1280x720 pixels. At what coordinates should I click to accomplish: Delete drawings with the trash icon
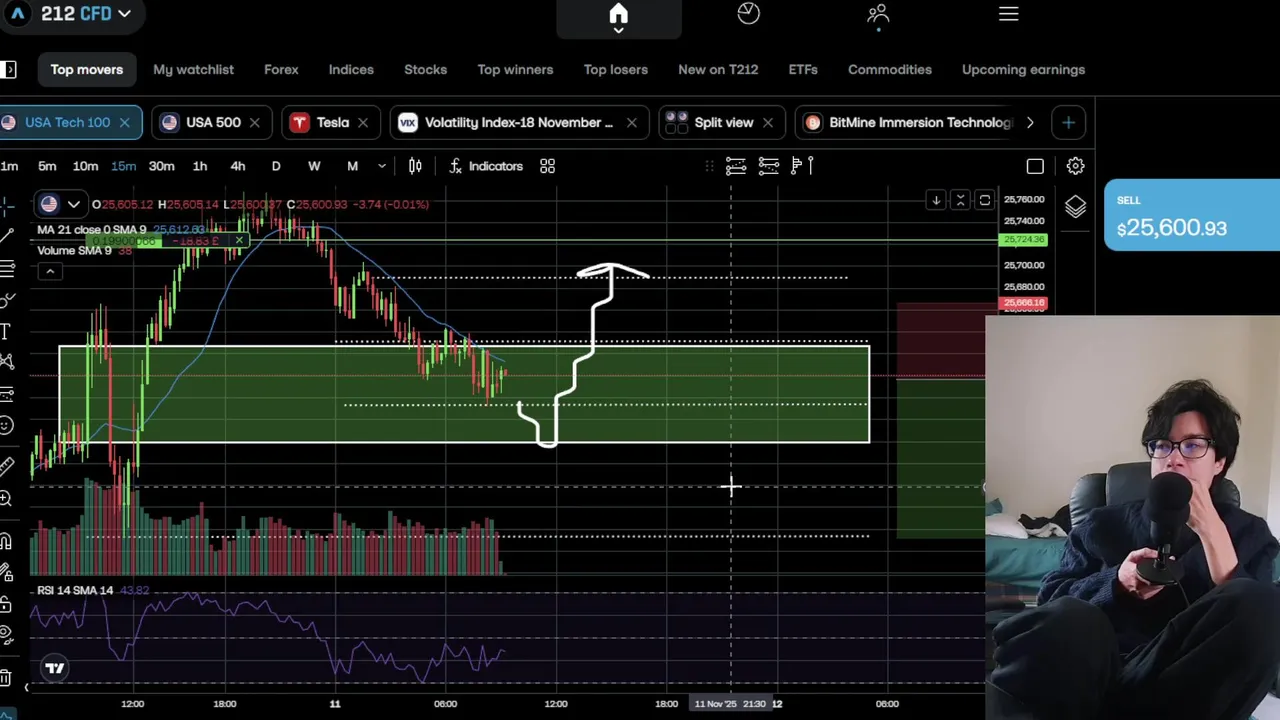6,677
